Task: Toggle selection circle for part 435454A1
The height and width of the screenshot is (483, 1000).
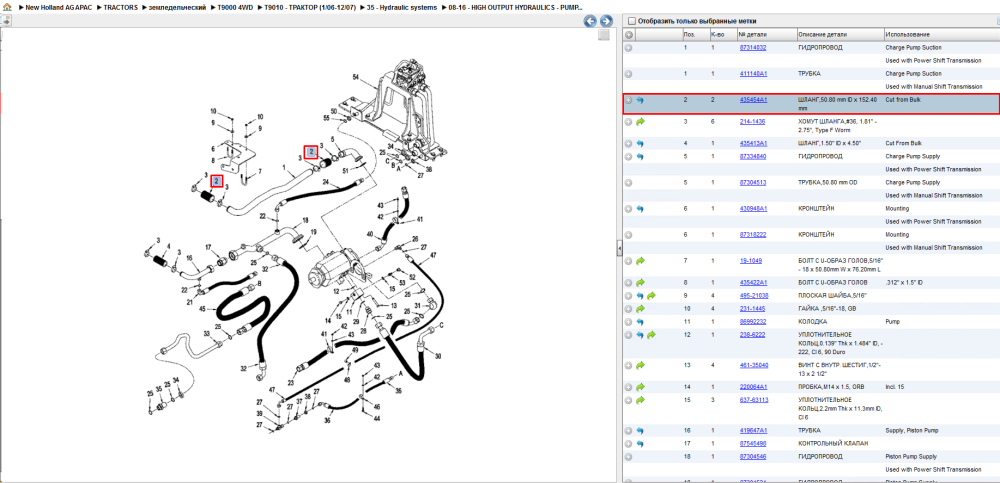Action: click(629, 100)
